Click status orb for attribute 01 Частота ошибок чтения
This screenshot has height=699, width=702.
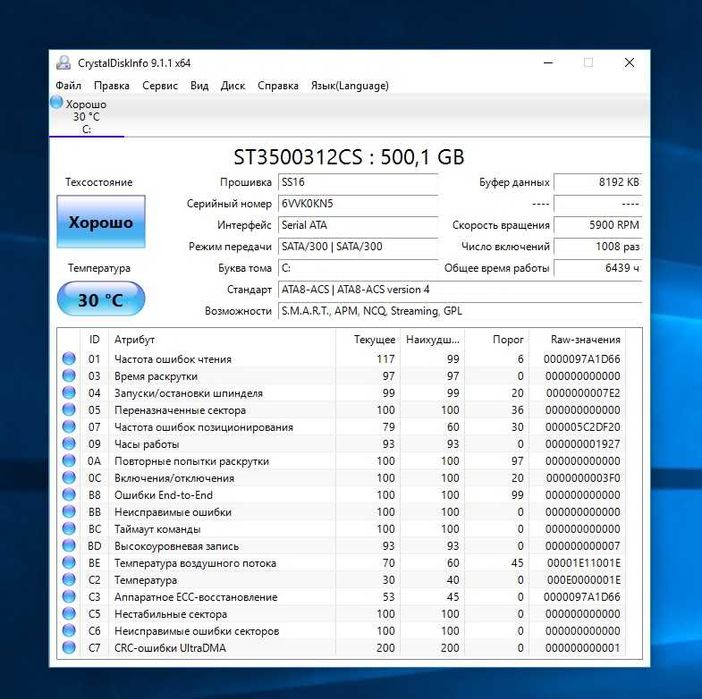[69, 359]
